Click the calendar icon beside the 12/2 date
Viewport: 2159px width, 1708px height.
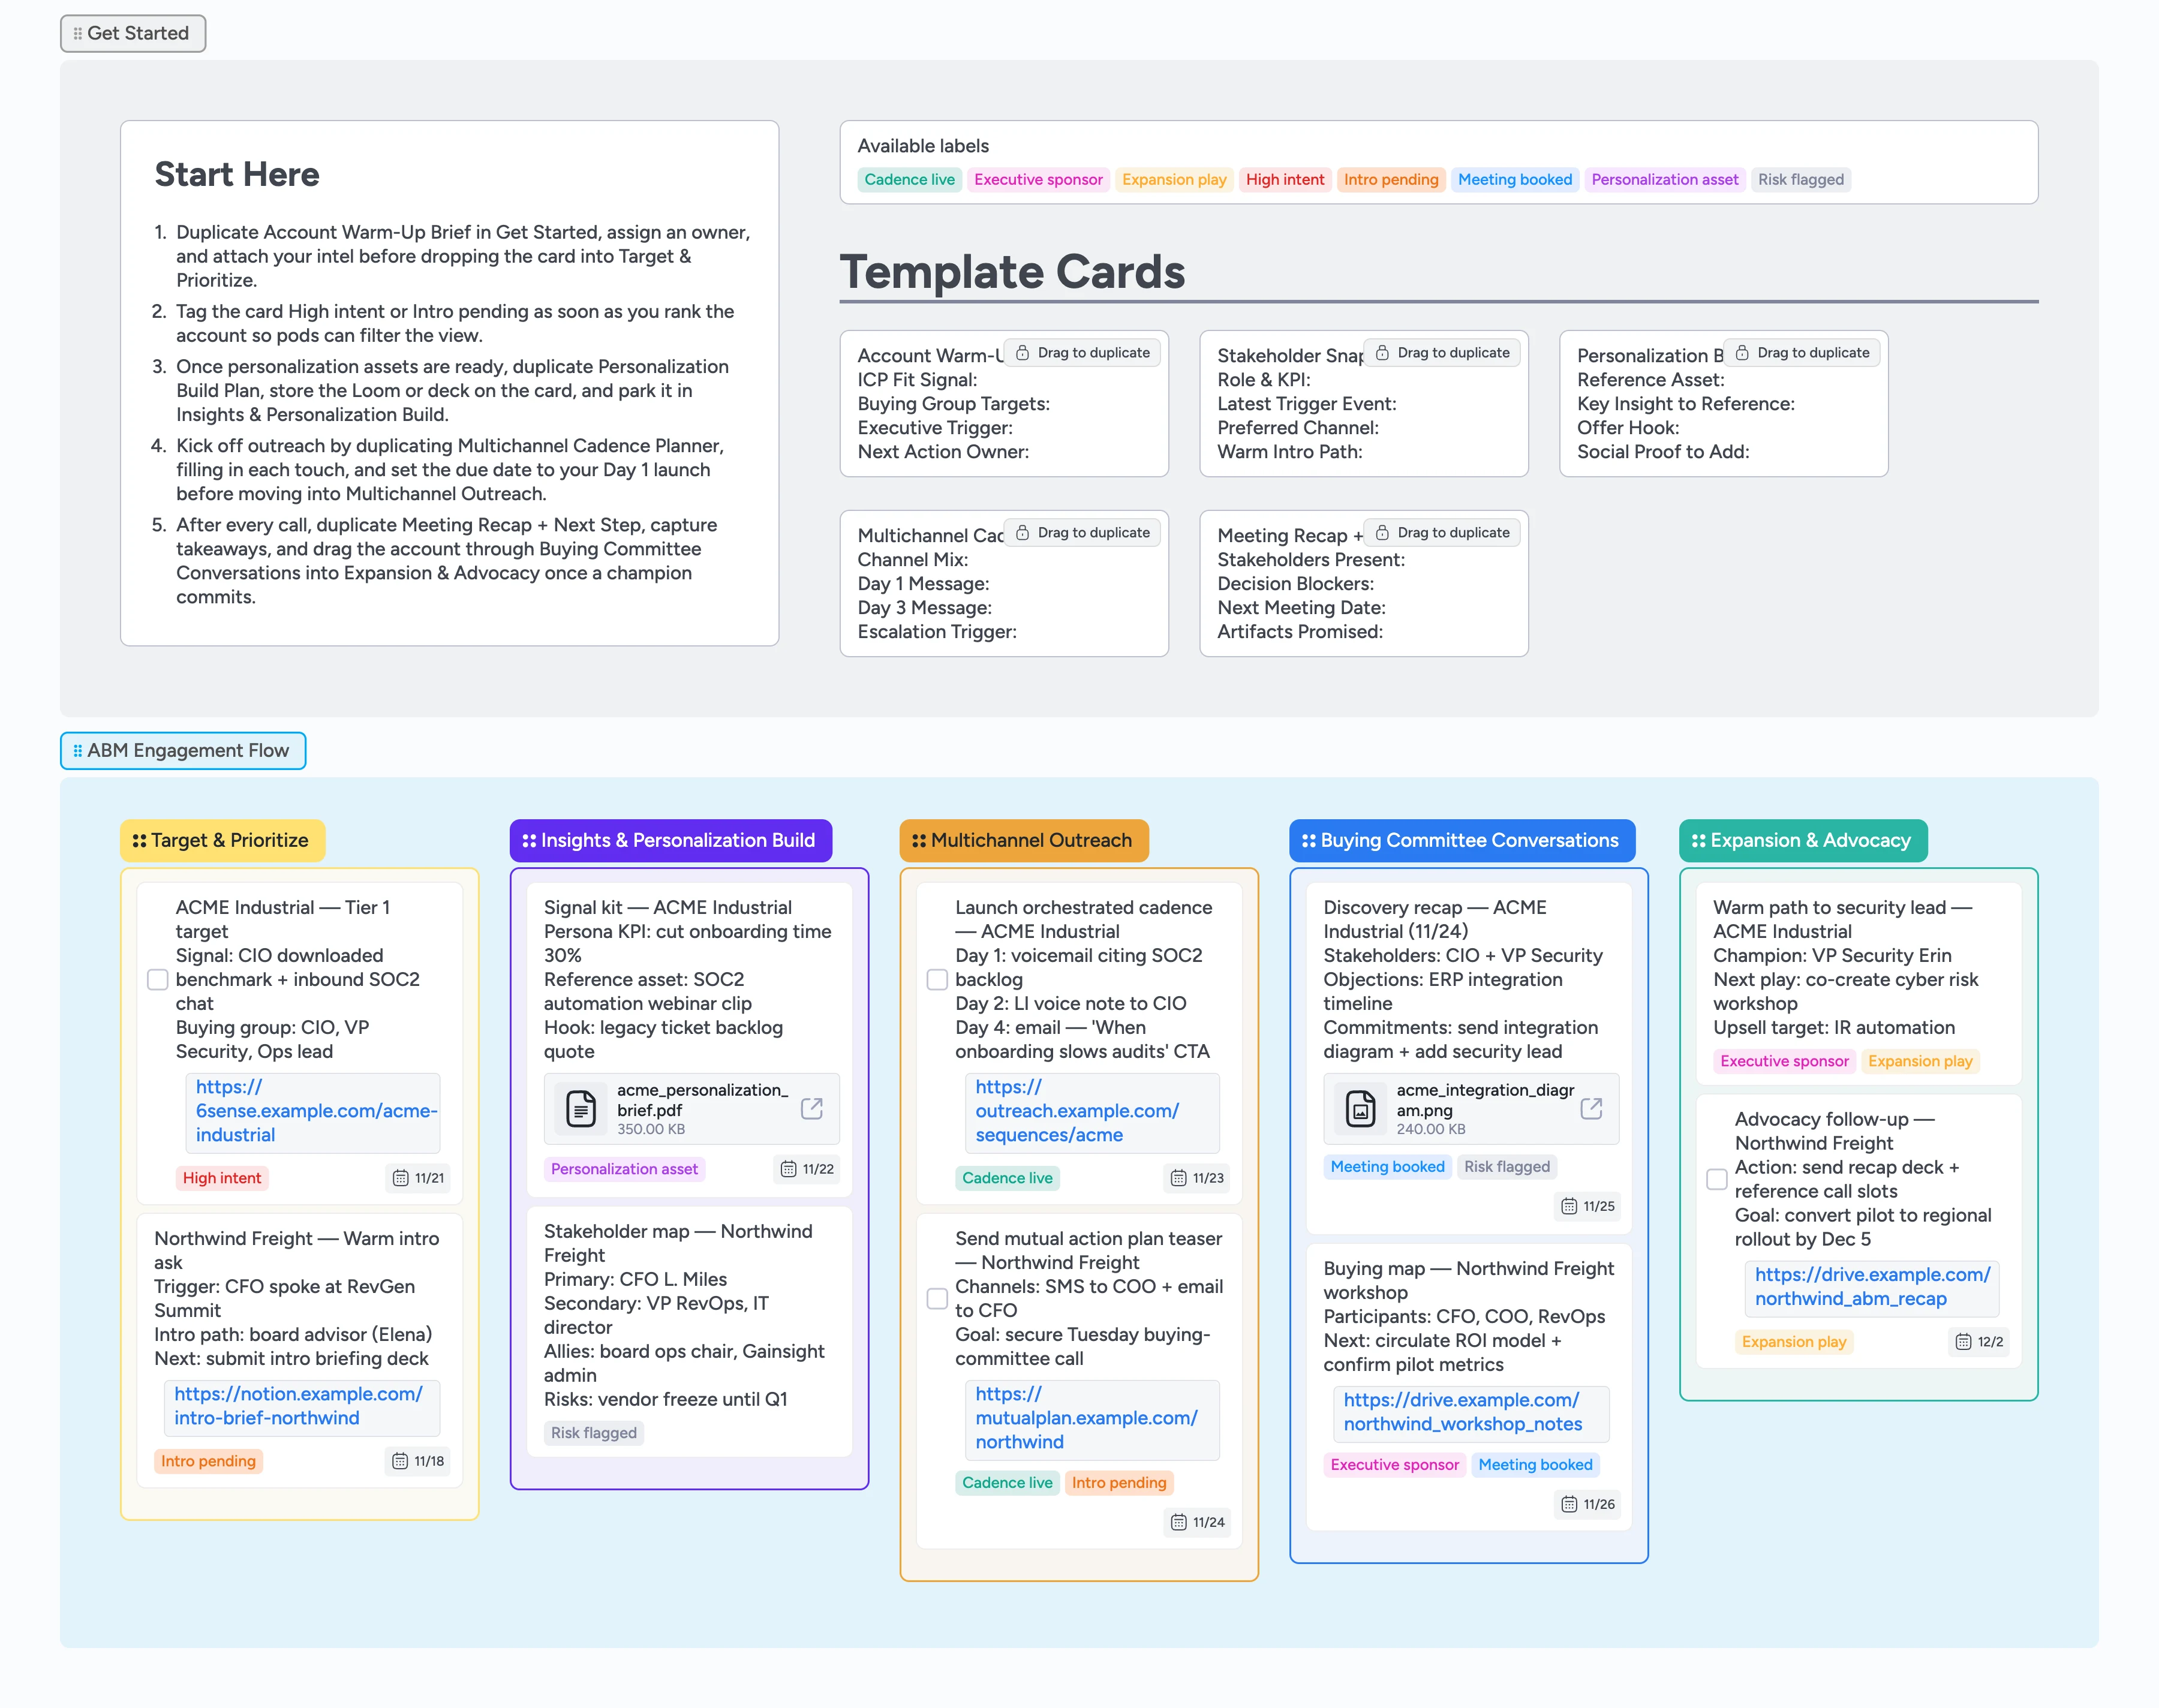pyautogui.click(x=1962, y=1342)
